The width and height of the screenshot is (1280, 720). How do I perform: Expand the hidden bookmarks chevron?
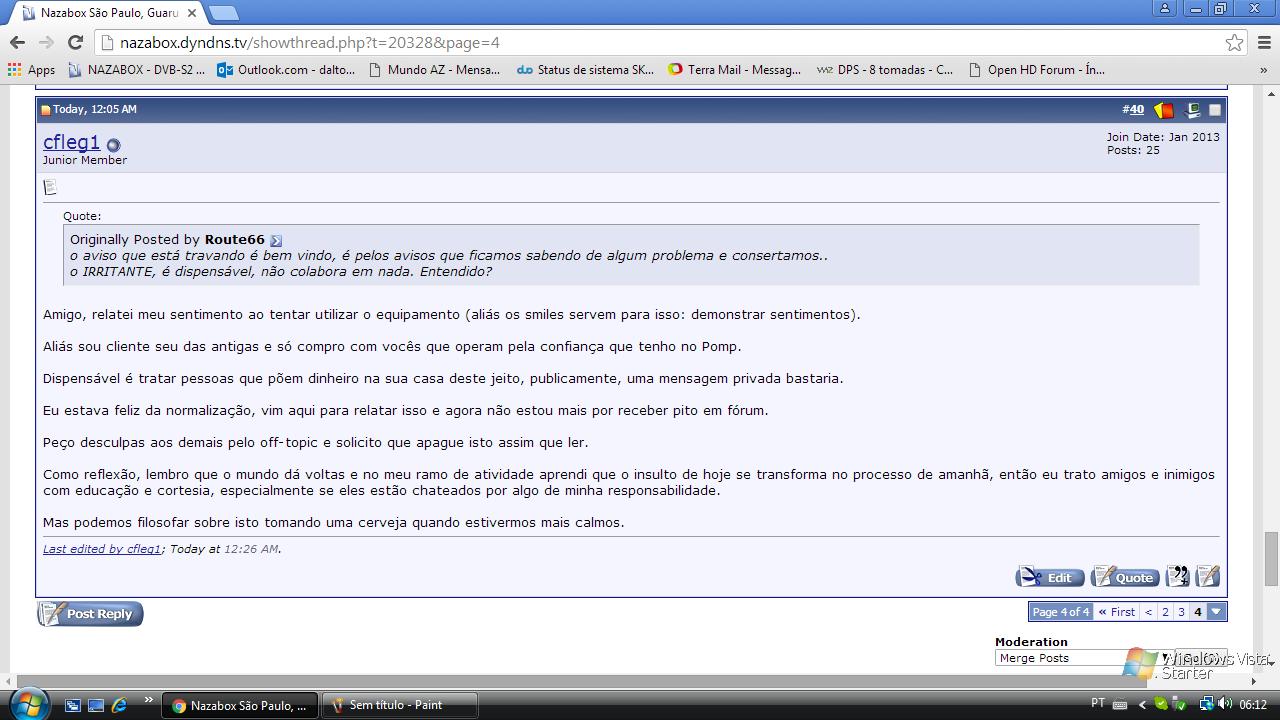pos(1264,70)
